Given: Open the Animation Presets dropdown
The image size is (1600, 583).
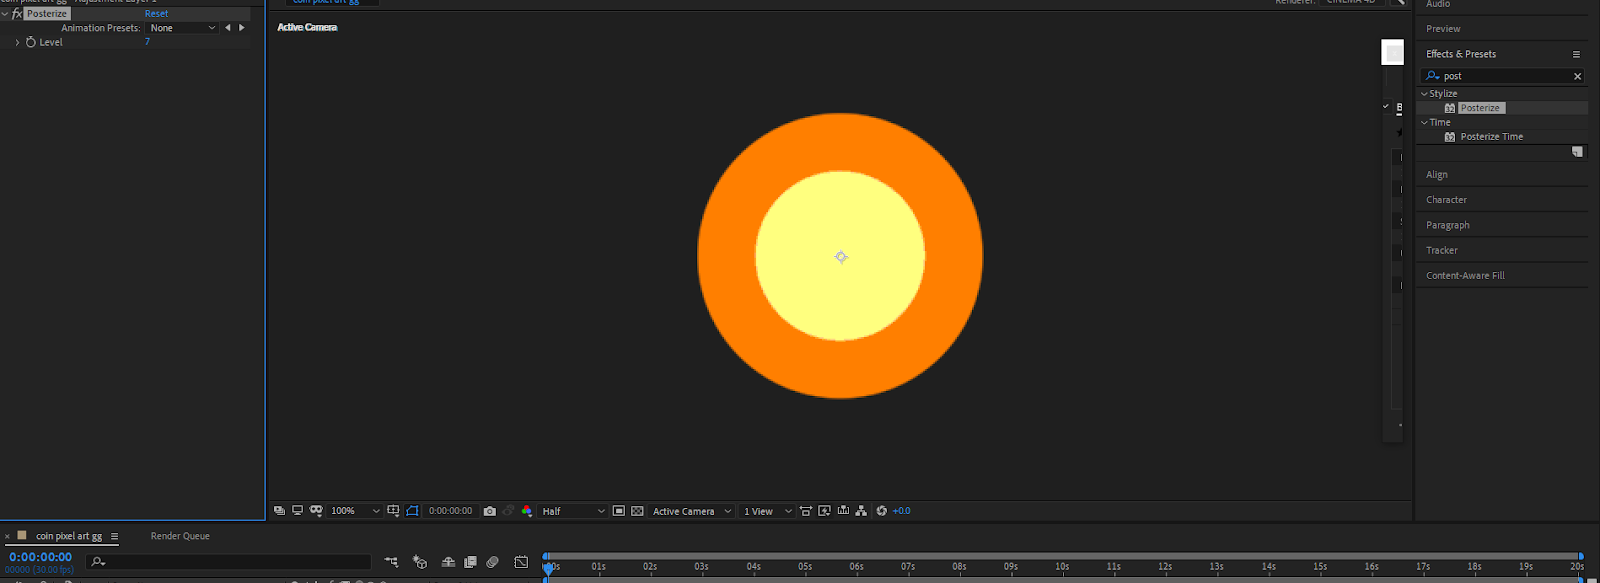Looking at the screenshot, I should coord(182,28).
